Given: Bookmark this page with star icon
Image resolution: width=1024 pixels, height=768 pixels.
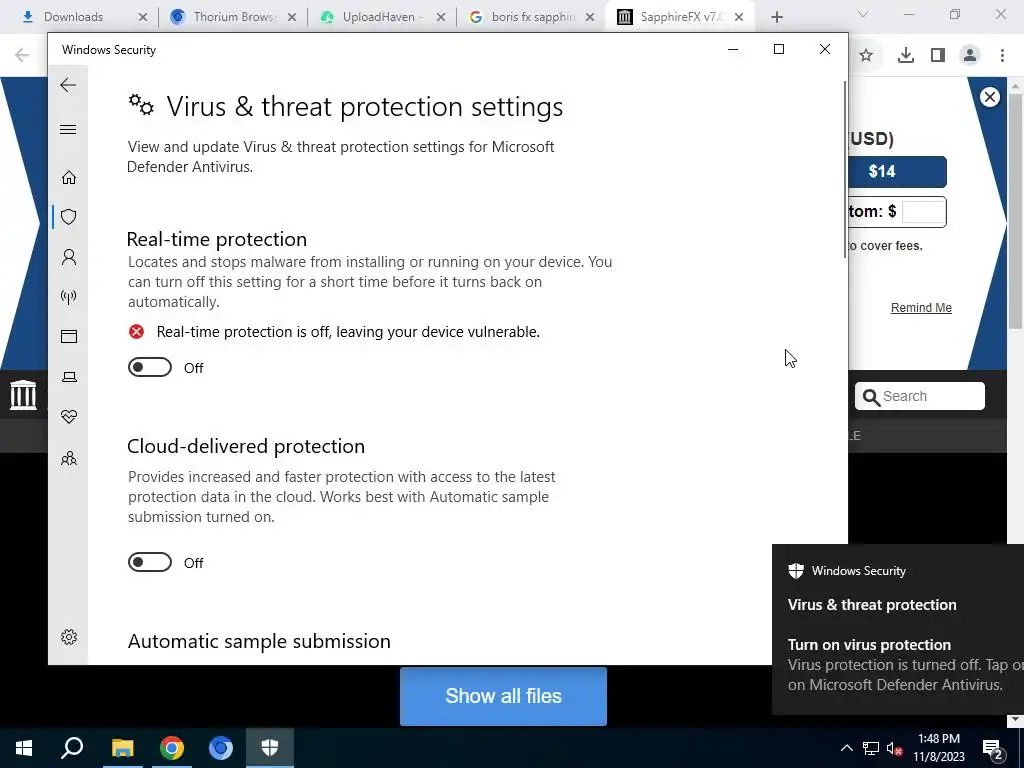Looking at the screenshot, I should pos(866,56).
